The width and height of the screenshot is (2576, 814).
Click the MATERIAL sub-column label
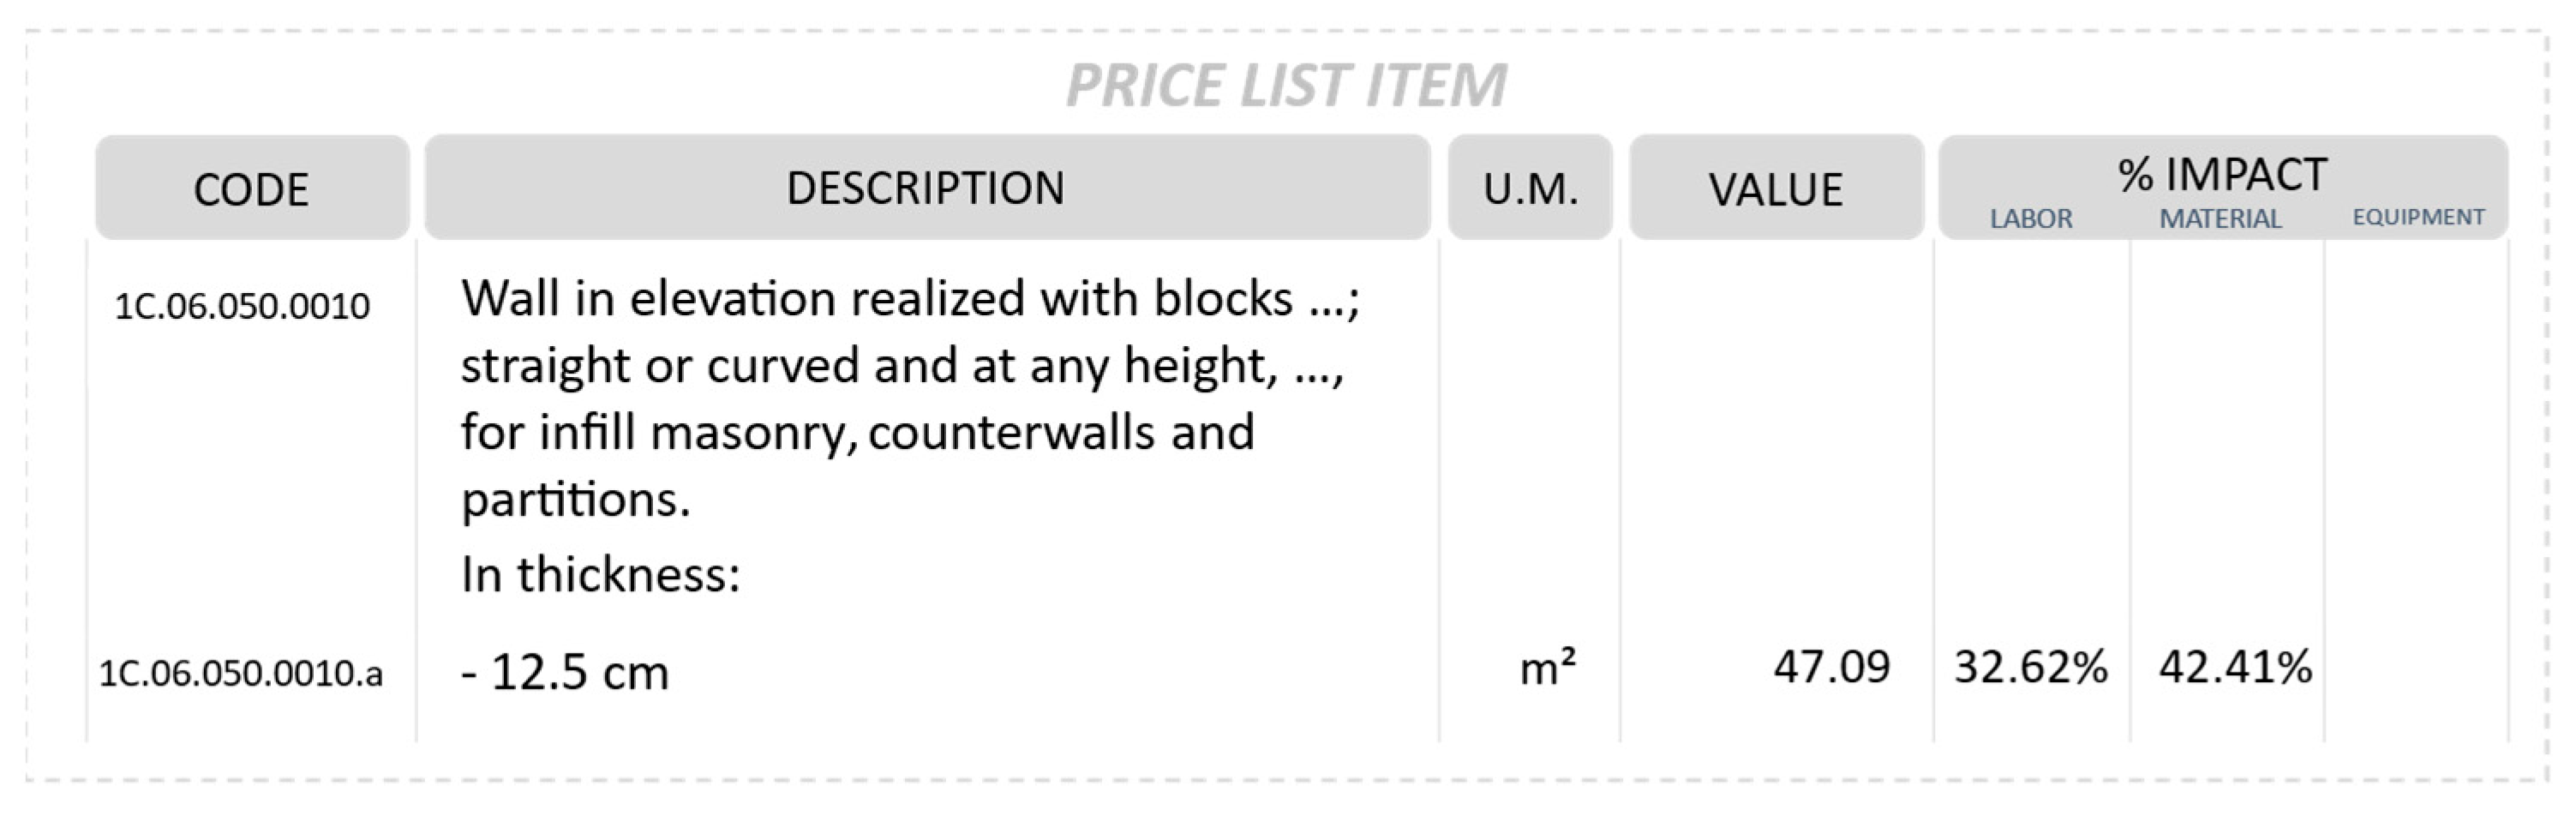pos(2220,219)
